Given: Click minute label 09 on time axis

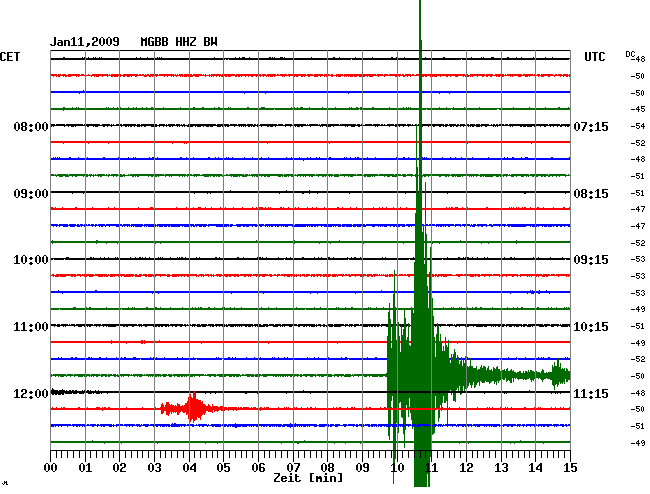Looking at the screenshot, I should click(x=362, y=468).
